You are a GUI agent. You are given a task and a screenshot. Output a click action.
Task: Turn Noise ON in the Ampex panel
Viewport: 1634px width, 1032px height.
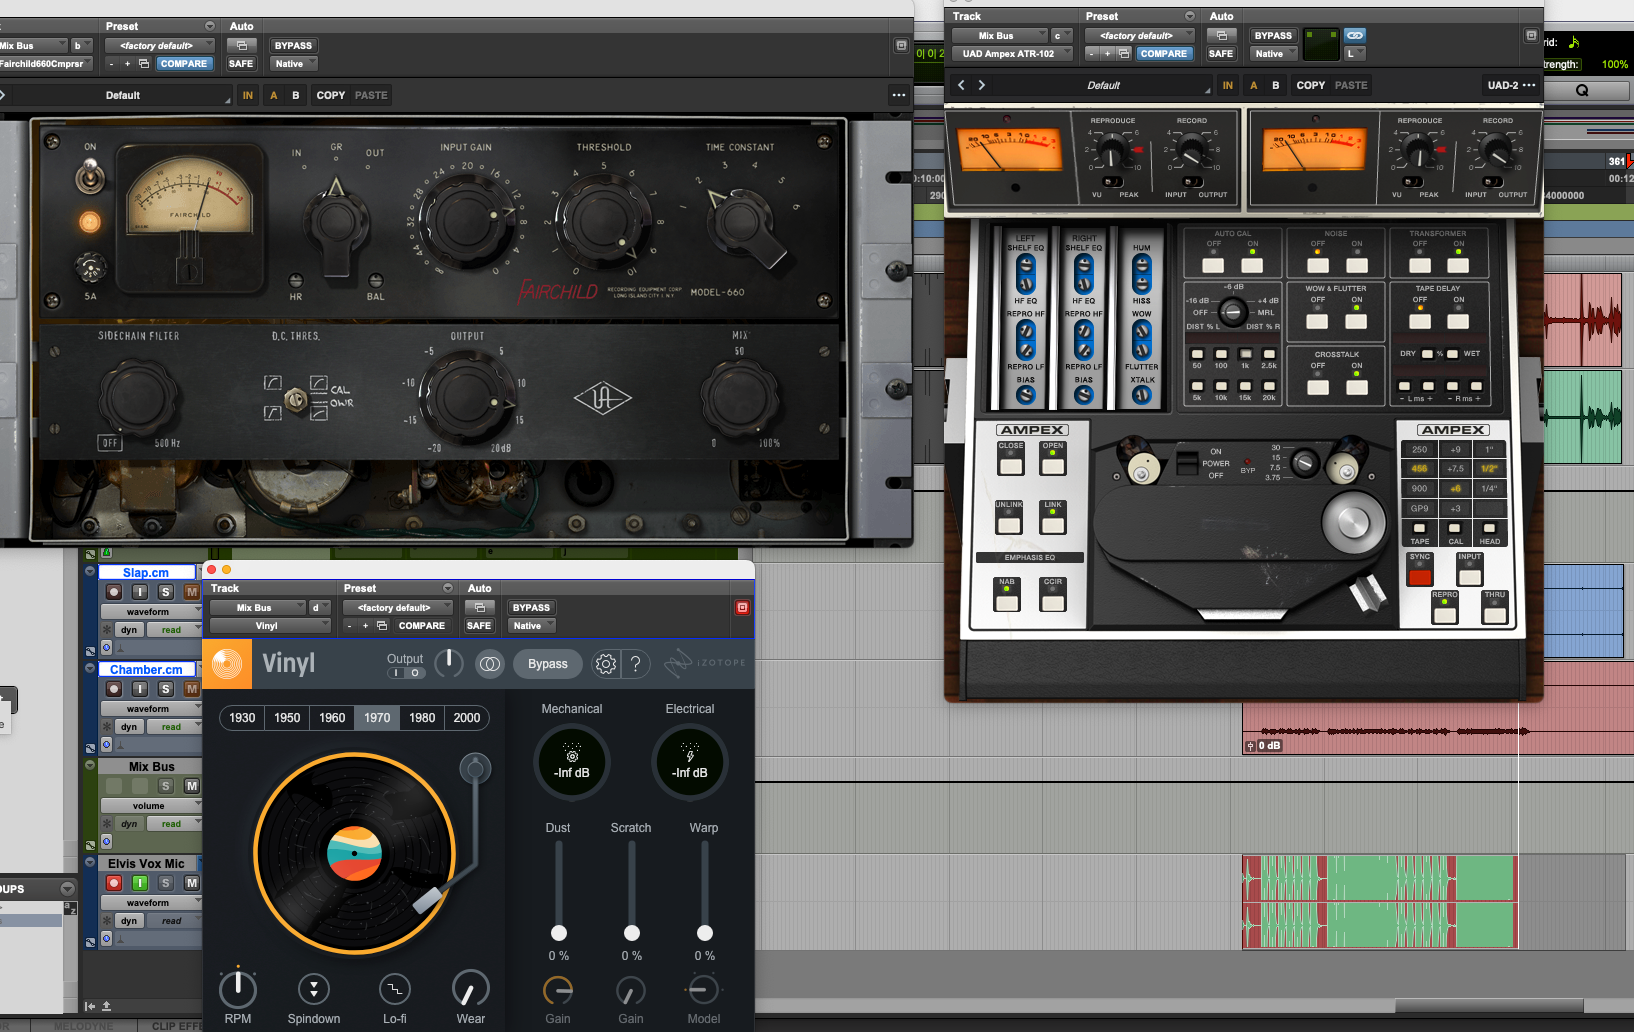click(x=1357, y=264)
